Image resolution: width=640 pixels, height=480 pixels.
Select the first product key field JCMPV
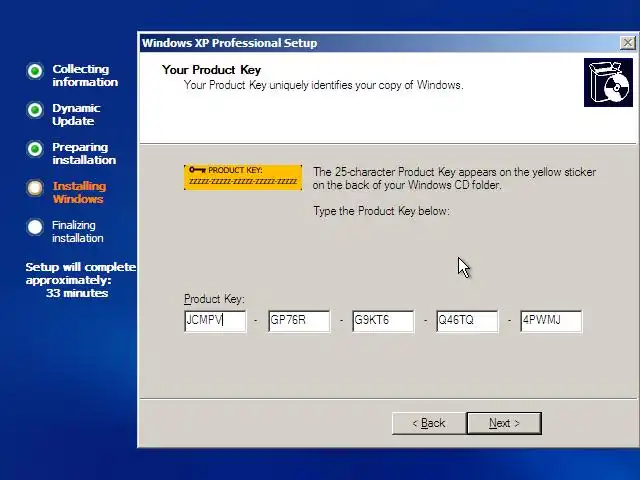tap(215, 321)
